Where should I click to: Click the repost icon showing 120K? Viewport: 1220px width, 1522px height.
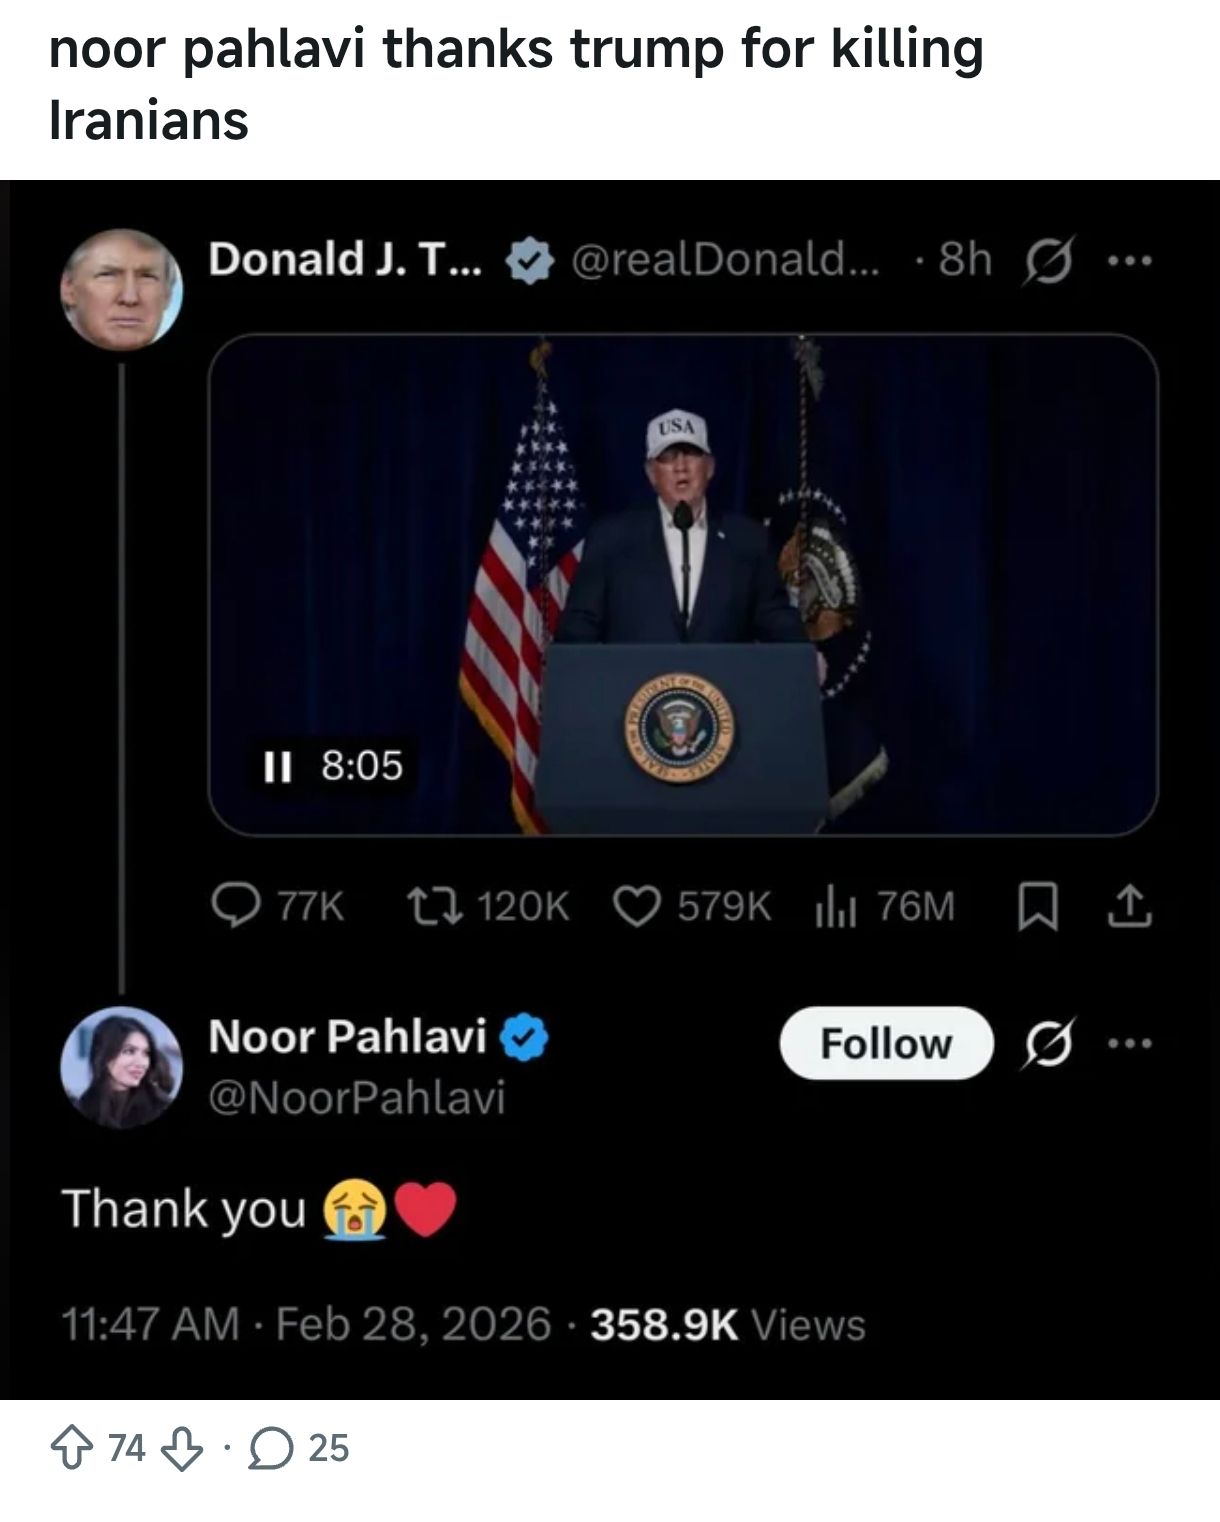(x=433, y=906)
